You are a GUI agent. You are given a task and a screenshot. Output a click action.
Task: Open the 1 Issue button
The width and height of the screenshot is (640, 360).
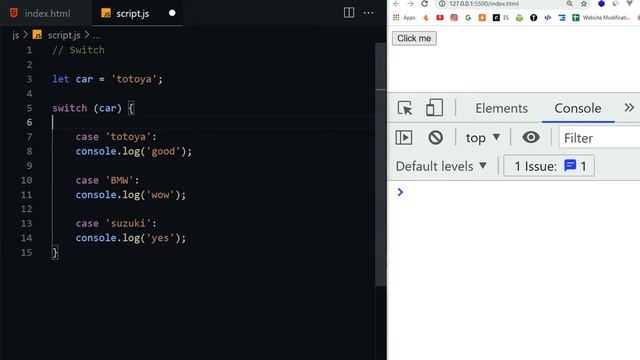pyautogui.click(x=549, y=166)
